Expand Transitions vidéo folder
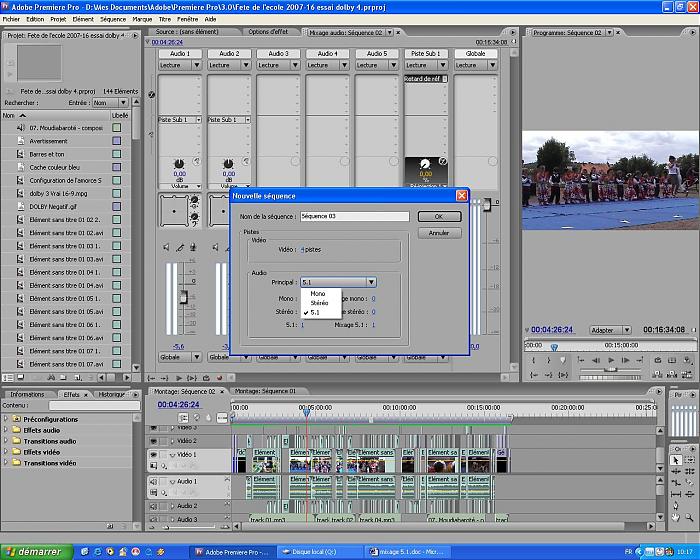The width and height of the screenshot is (700, 560). [6, 463]
